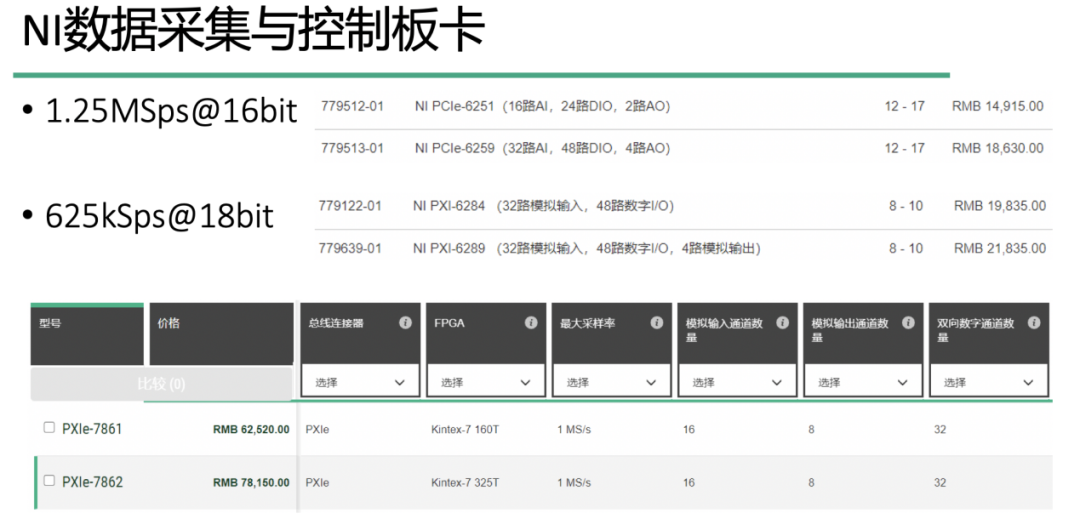Tick the PXIe-7862 compare checkbox
The width and height of the screenshot is (1080, 519).
click(x=49, y=480)
